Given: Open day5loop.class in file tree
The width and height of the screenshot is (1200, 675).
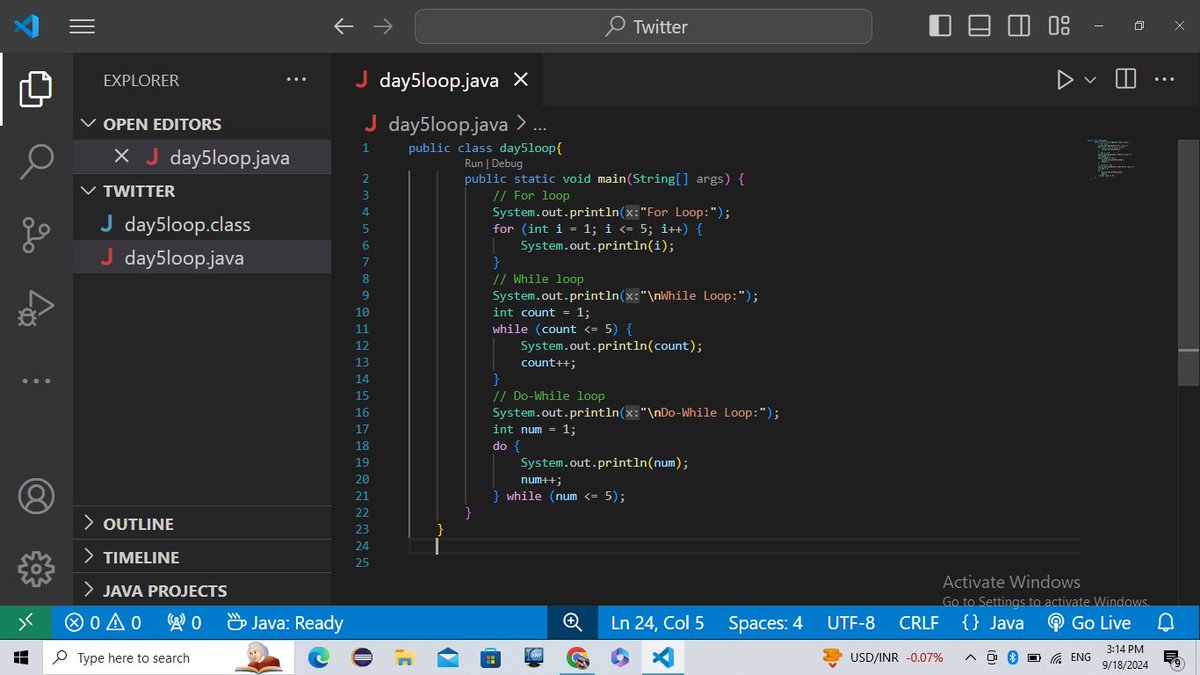Looking at the screenshot, I should click(204, 225).
